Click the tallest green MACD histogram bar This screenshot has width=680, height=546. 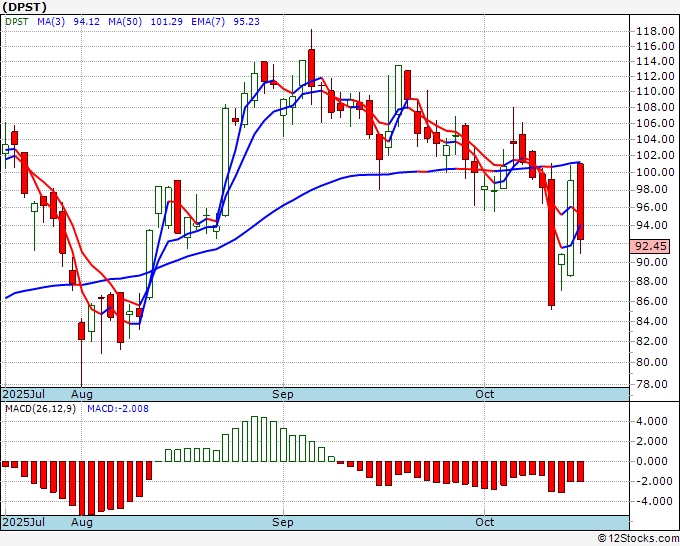coord(255,439)
